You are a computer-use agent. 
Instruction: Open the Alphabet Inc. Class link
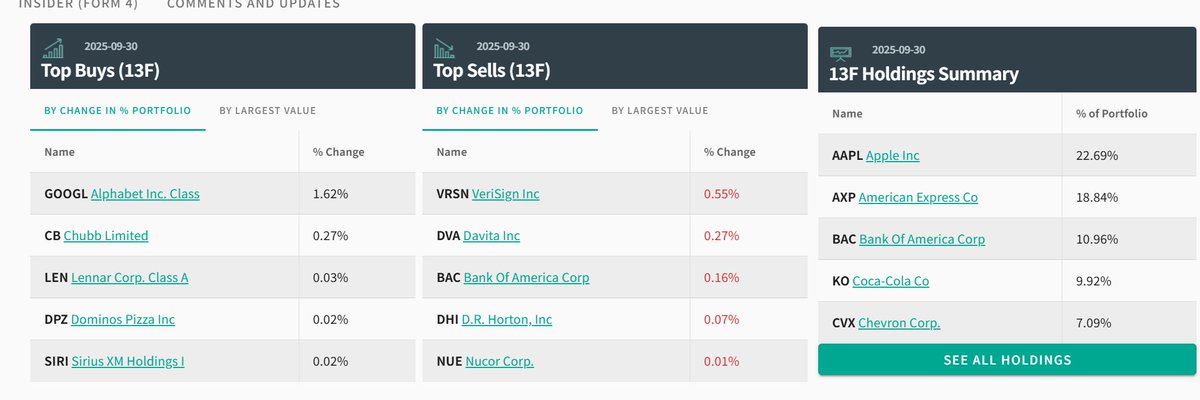pyautogui.click(x=145, y=194)
